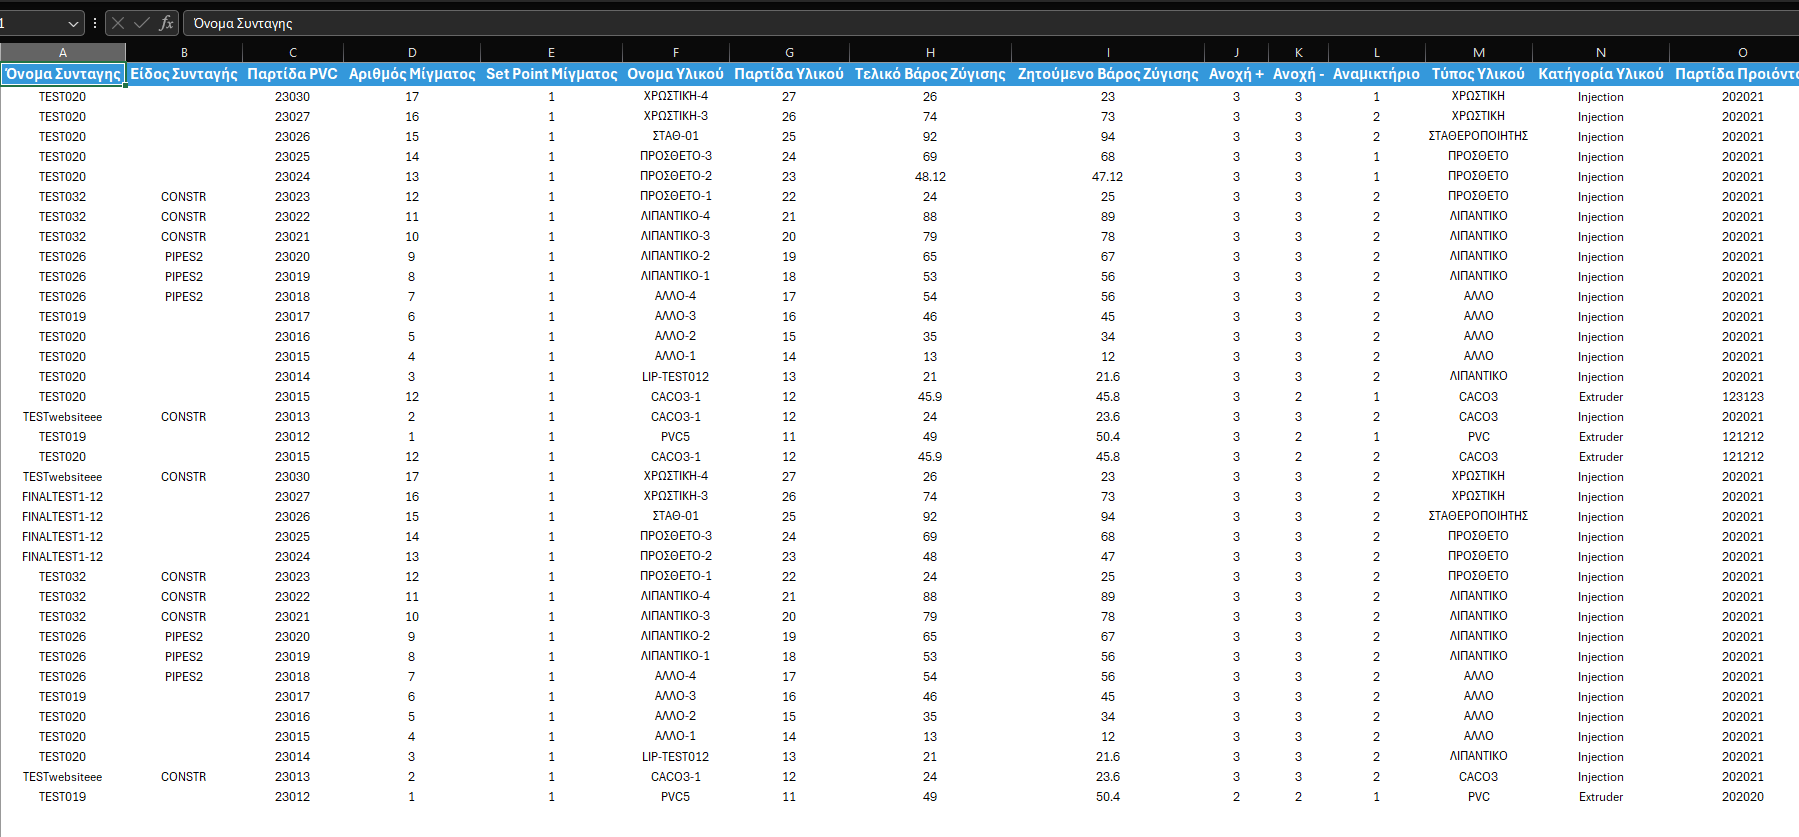Select the Ονομα Υλικού header cell
1799x837 pixels.
click(676, 74)
